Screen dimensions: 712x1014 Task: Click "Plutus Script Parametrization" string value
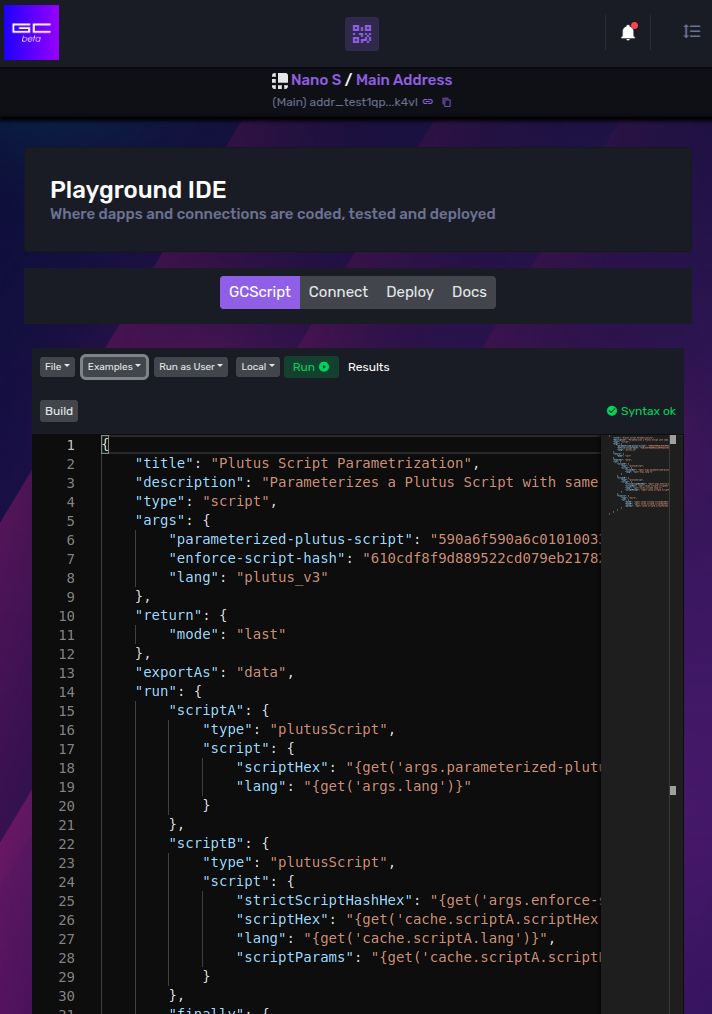coord(341,463)
